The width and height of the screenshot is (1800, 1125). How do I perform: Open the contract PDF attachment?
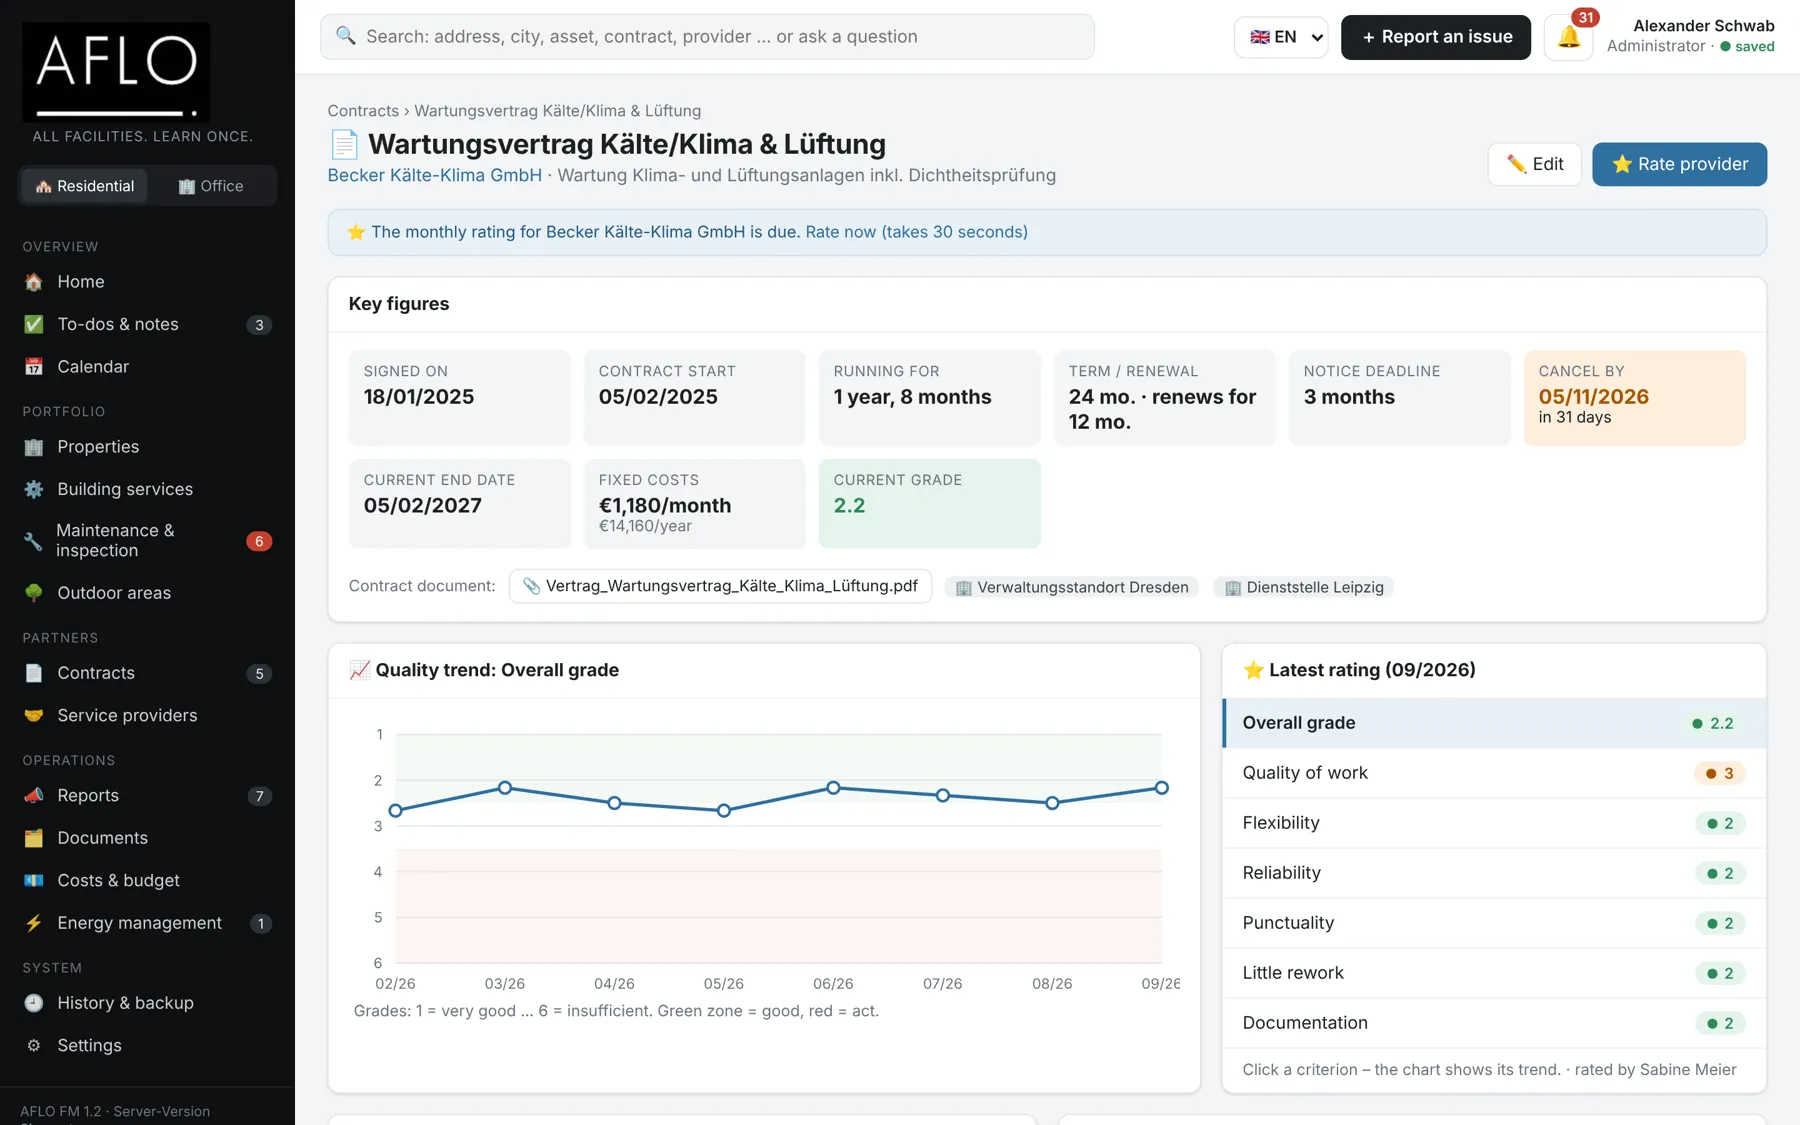point(720,586)
